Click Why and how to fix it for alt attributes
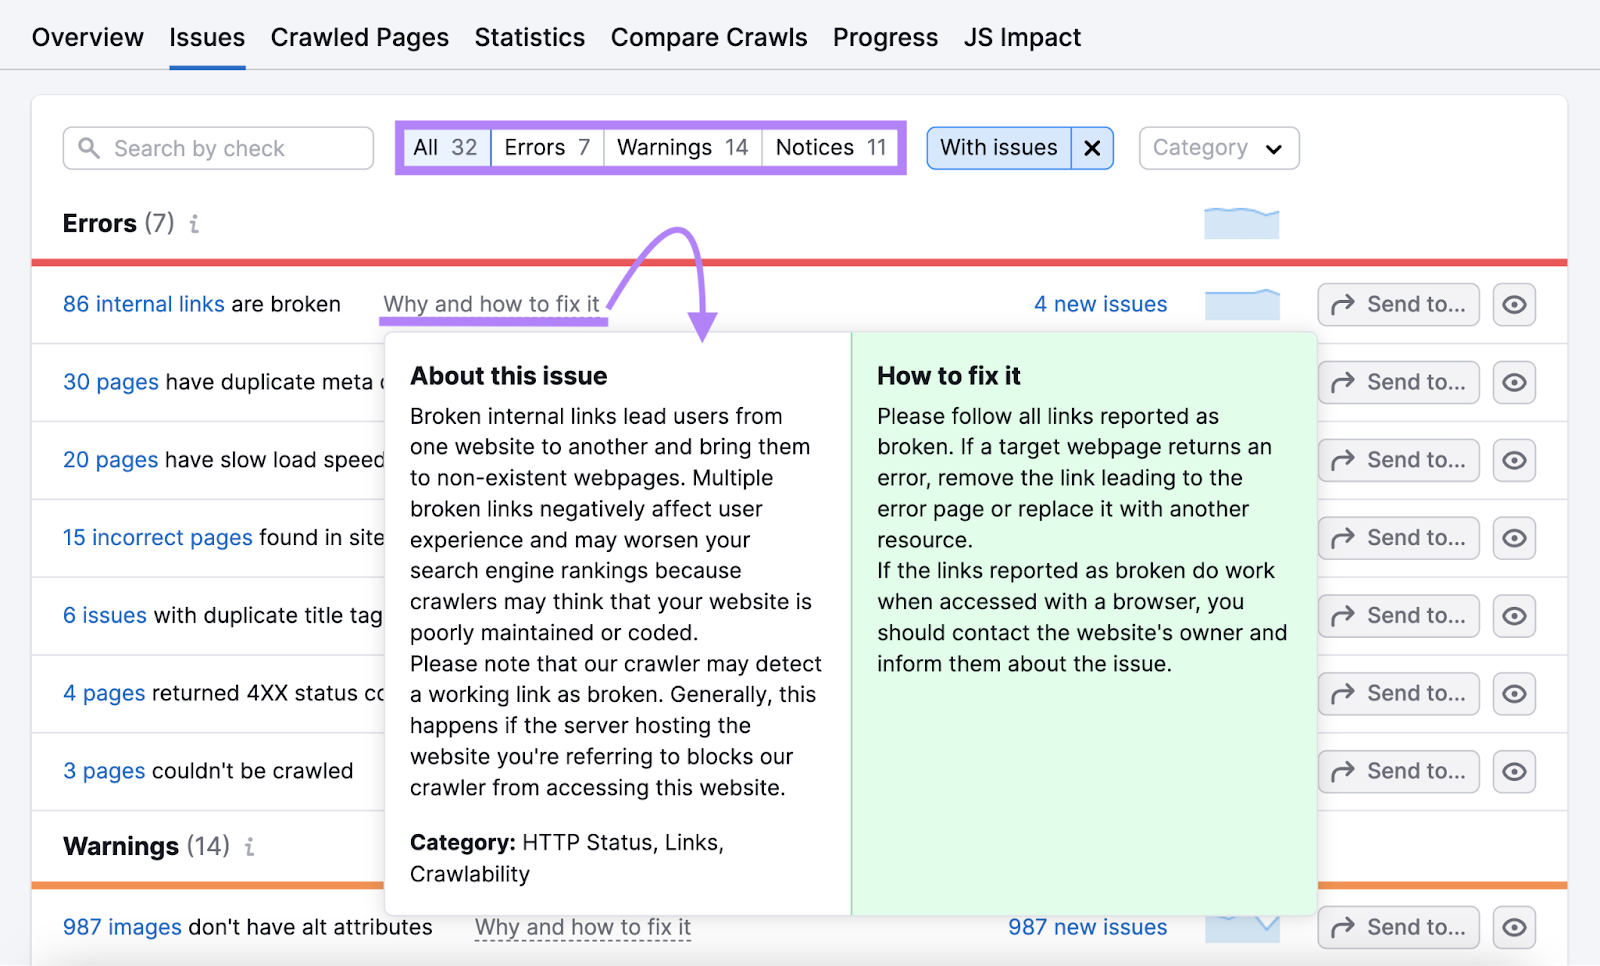The height and width of the screenshot is (966, 1600). 583,927
